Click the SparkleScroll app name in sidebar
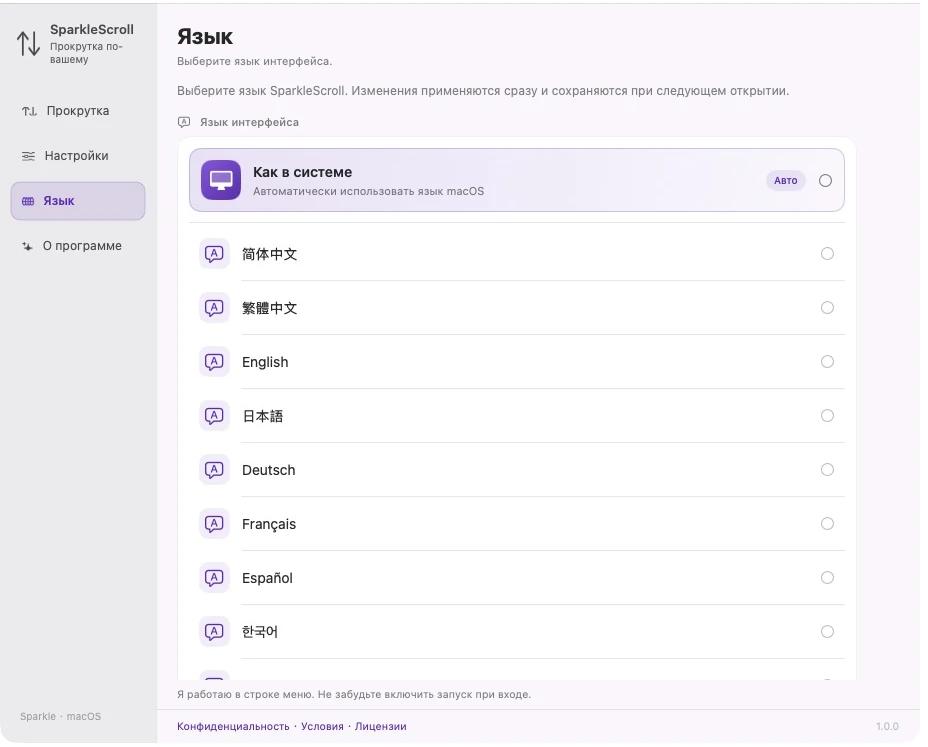This screenshot has height=747, width=928. coord(92,30)
